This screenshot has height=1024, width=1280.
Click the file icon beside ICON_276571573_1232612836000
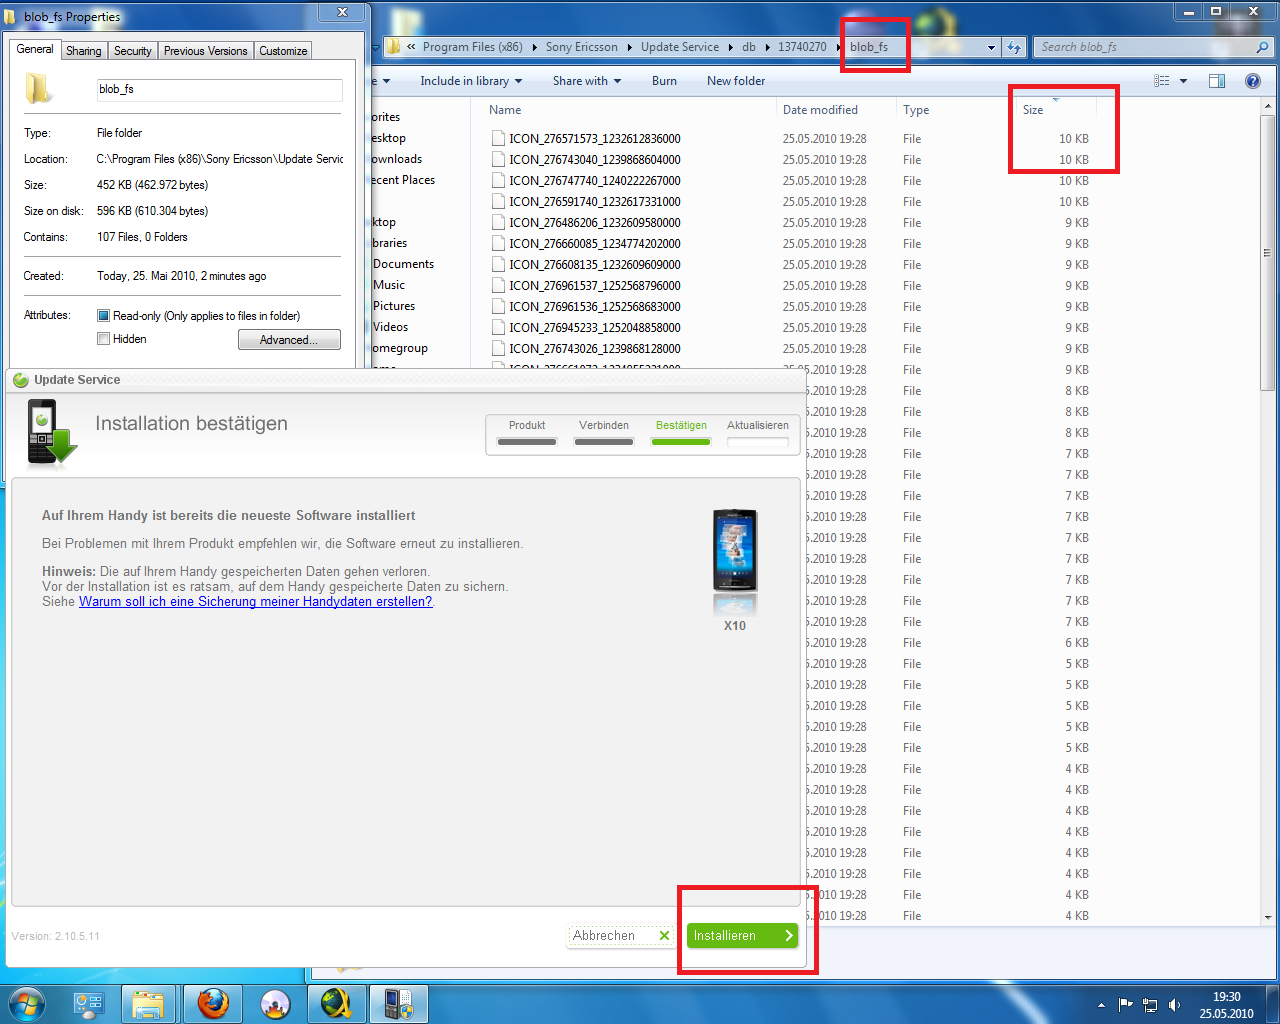498,139
